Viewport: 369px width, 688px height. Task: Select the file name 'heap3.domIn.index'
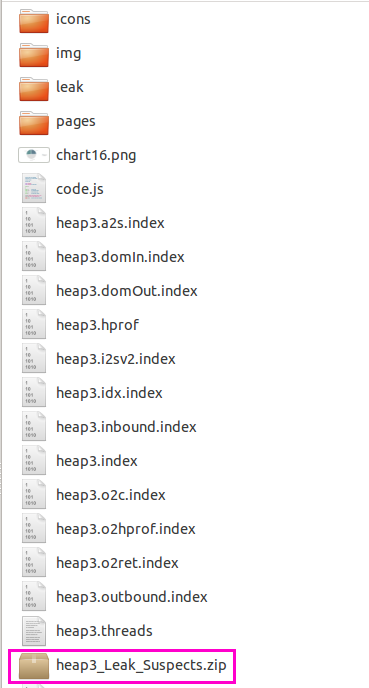pos(120,257)
